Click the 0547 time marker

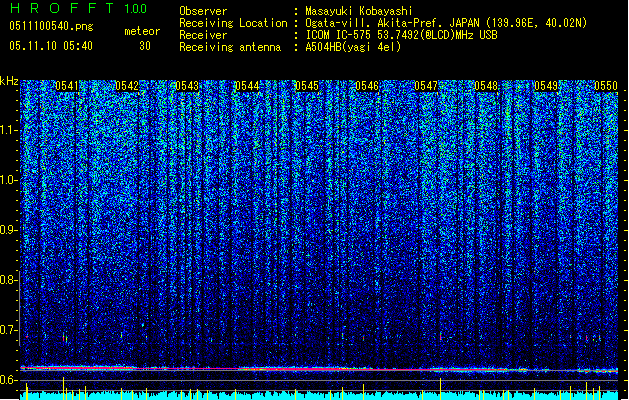[x=426, y=86]
